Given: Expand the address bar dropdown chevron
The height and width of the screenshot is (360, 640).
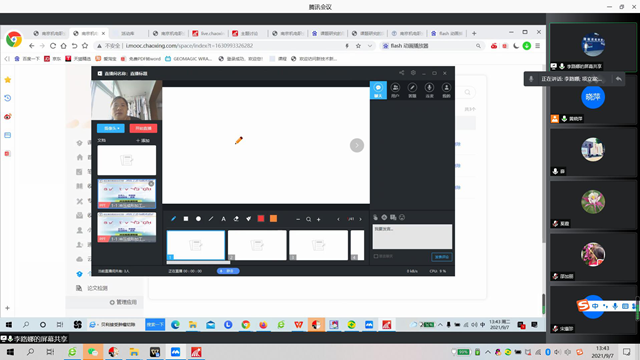Looking at the screenshot, I should click(370, 46).
